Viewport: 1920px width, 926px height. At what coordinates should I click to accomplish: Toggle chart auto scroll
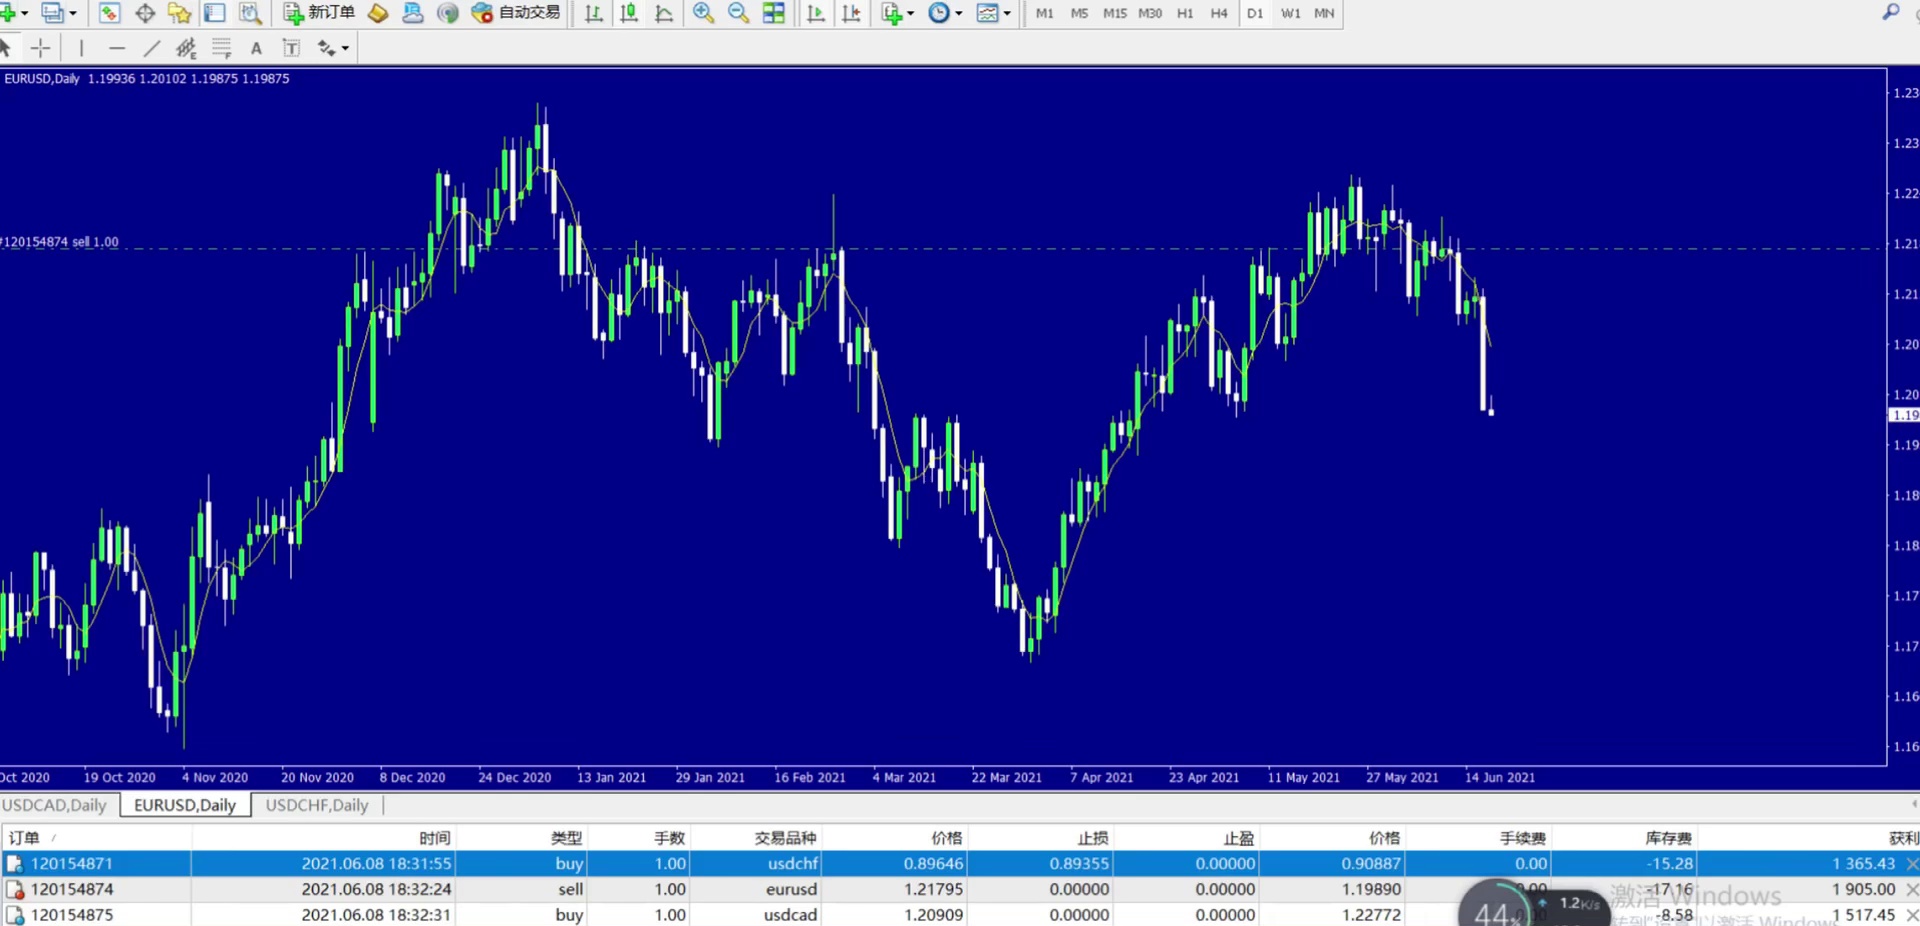[x=816, y=13]
